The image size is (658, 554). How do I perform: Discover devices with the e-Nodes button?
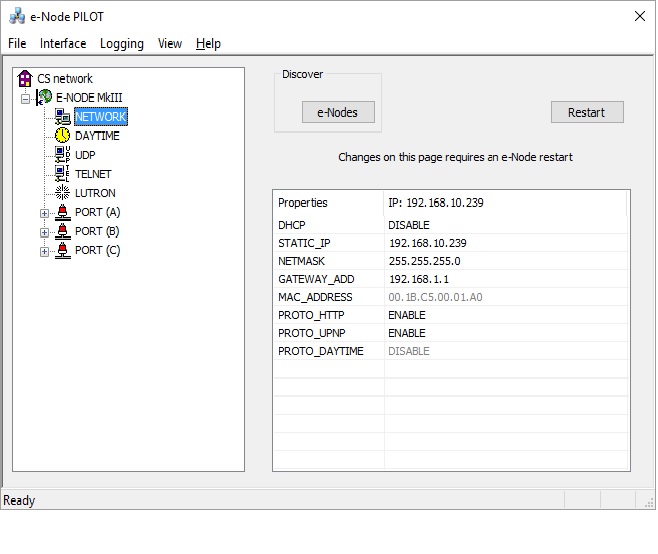point(338,112)
